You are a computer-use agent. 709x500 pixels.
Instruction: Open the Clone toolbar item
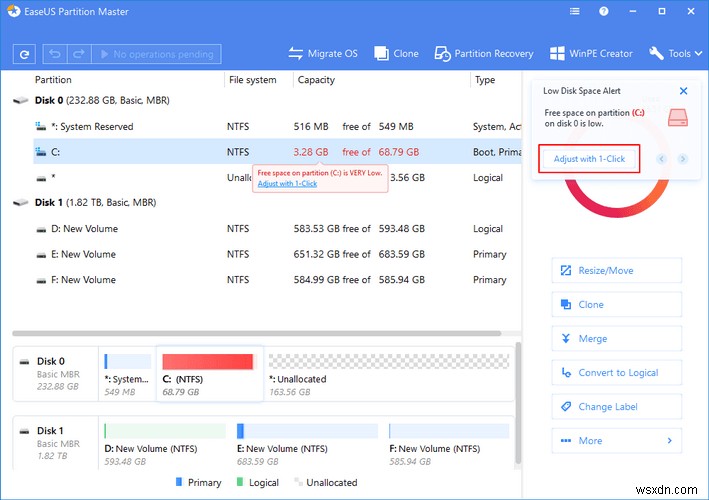[x=396, y=54]
